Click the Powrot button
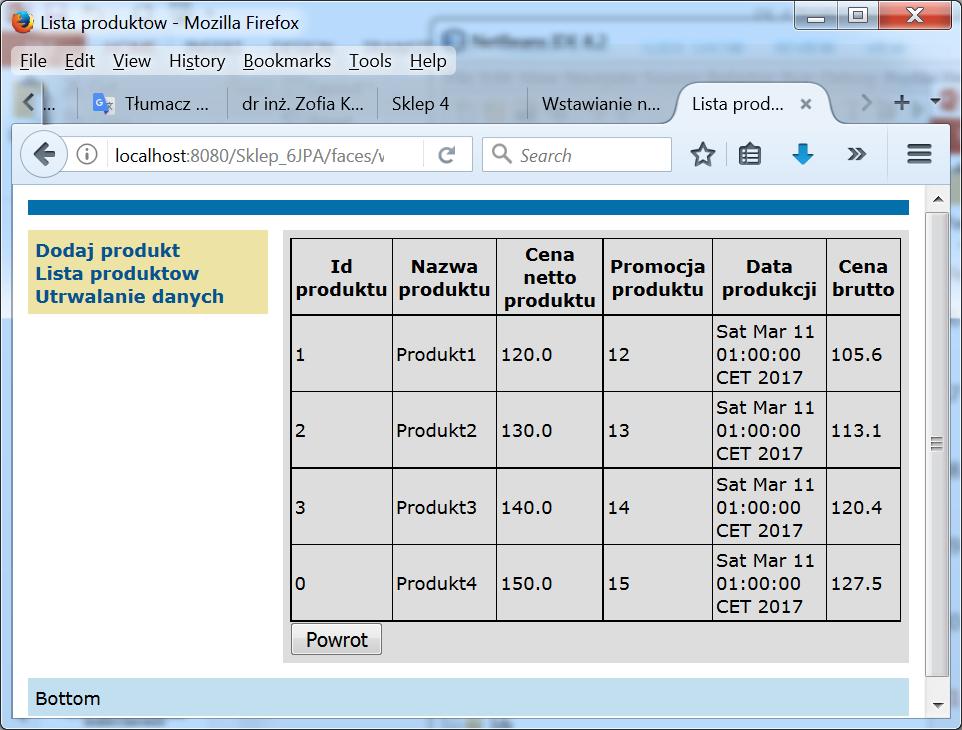The width and height of the screenshot is (962, 730). coord(336,639)
